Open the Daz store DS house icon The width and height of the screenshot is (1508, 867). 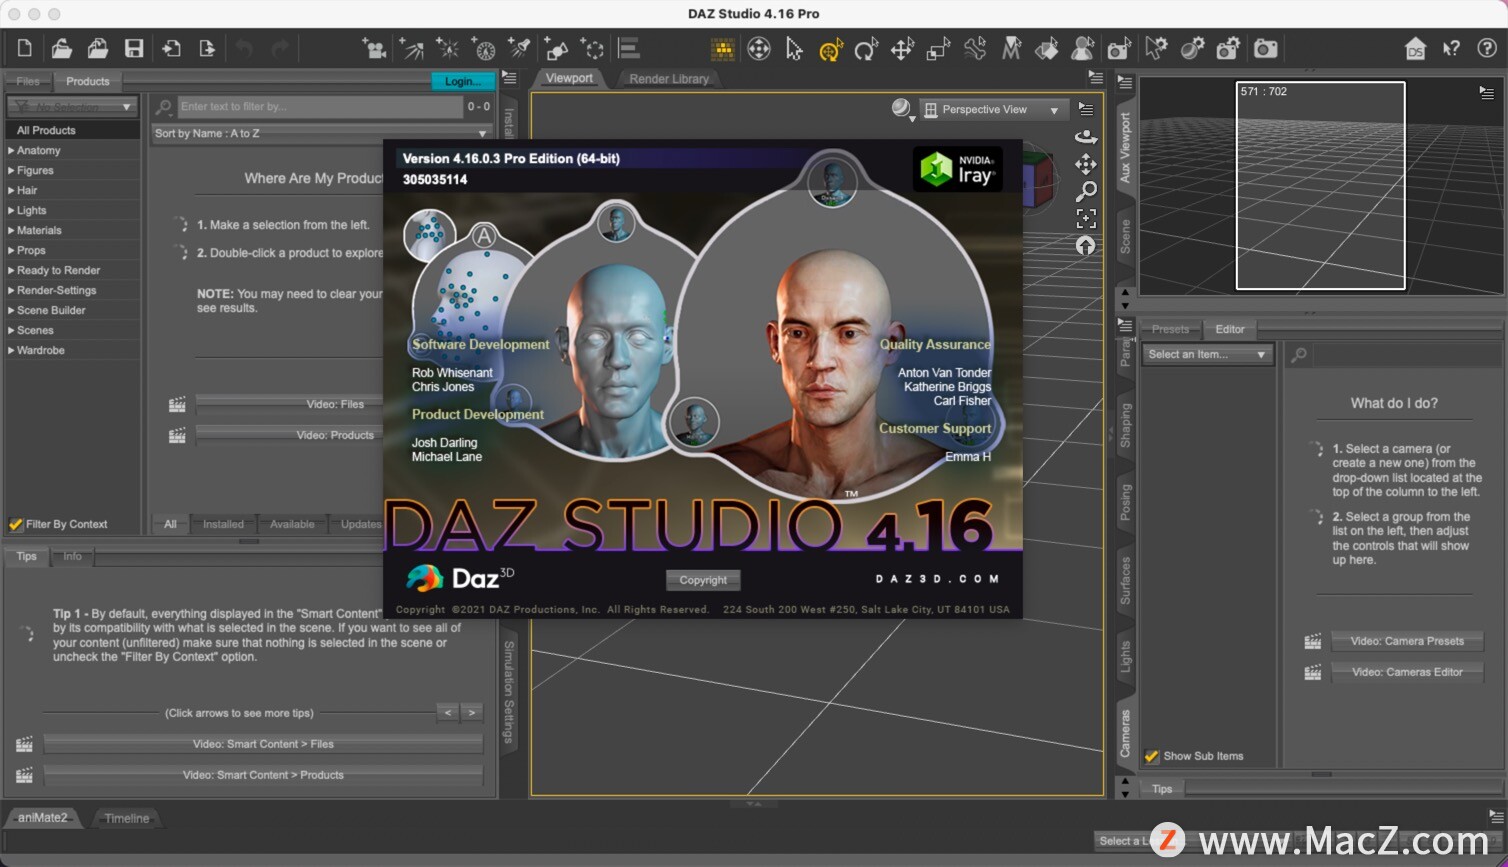[1415, 48]
